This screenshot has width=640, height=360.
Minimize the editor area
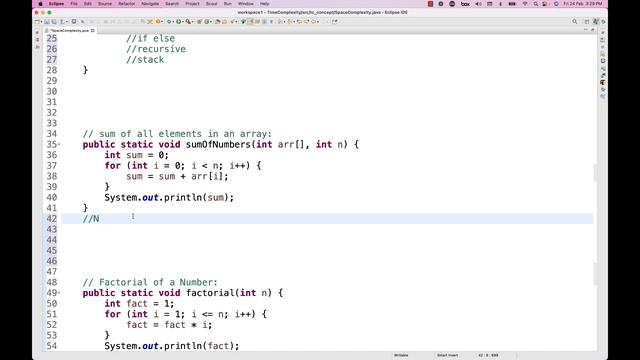586,30
